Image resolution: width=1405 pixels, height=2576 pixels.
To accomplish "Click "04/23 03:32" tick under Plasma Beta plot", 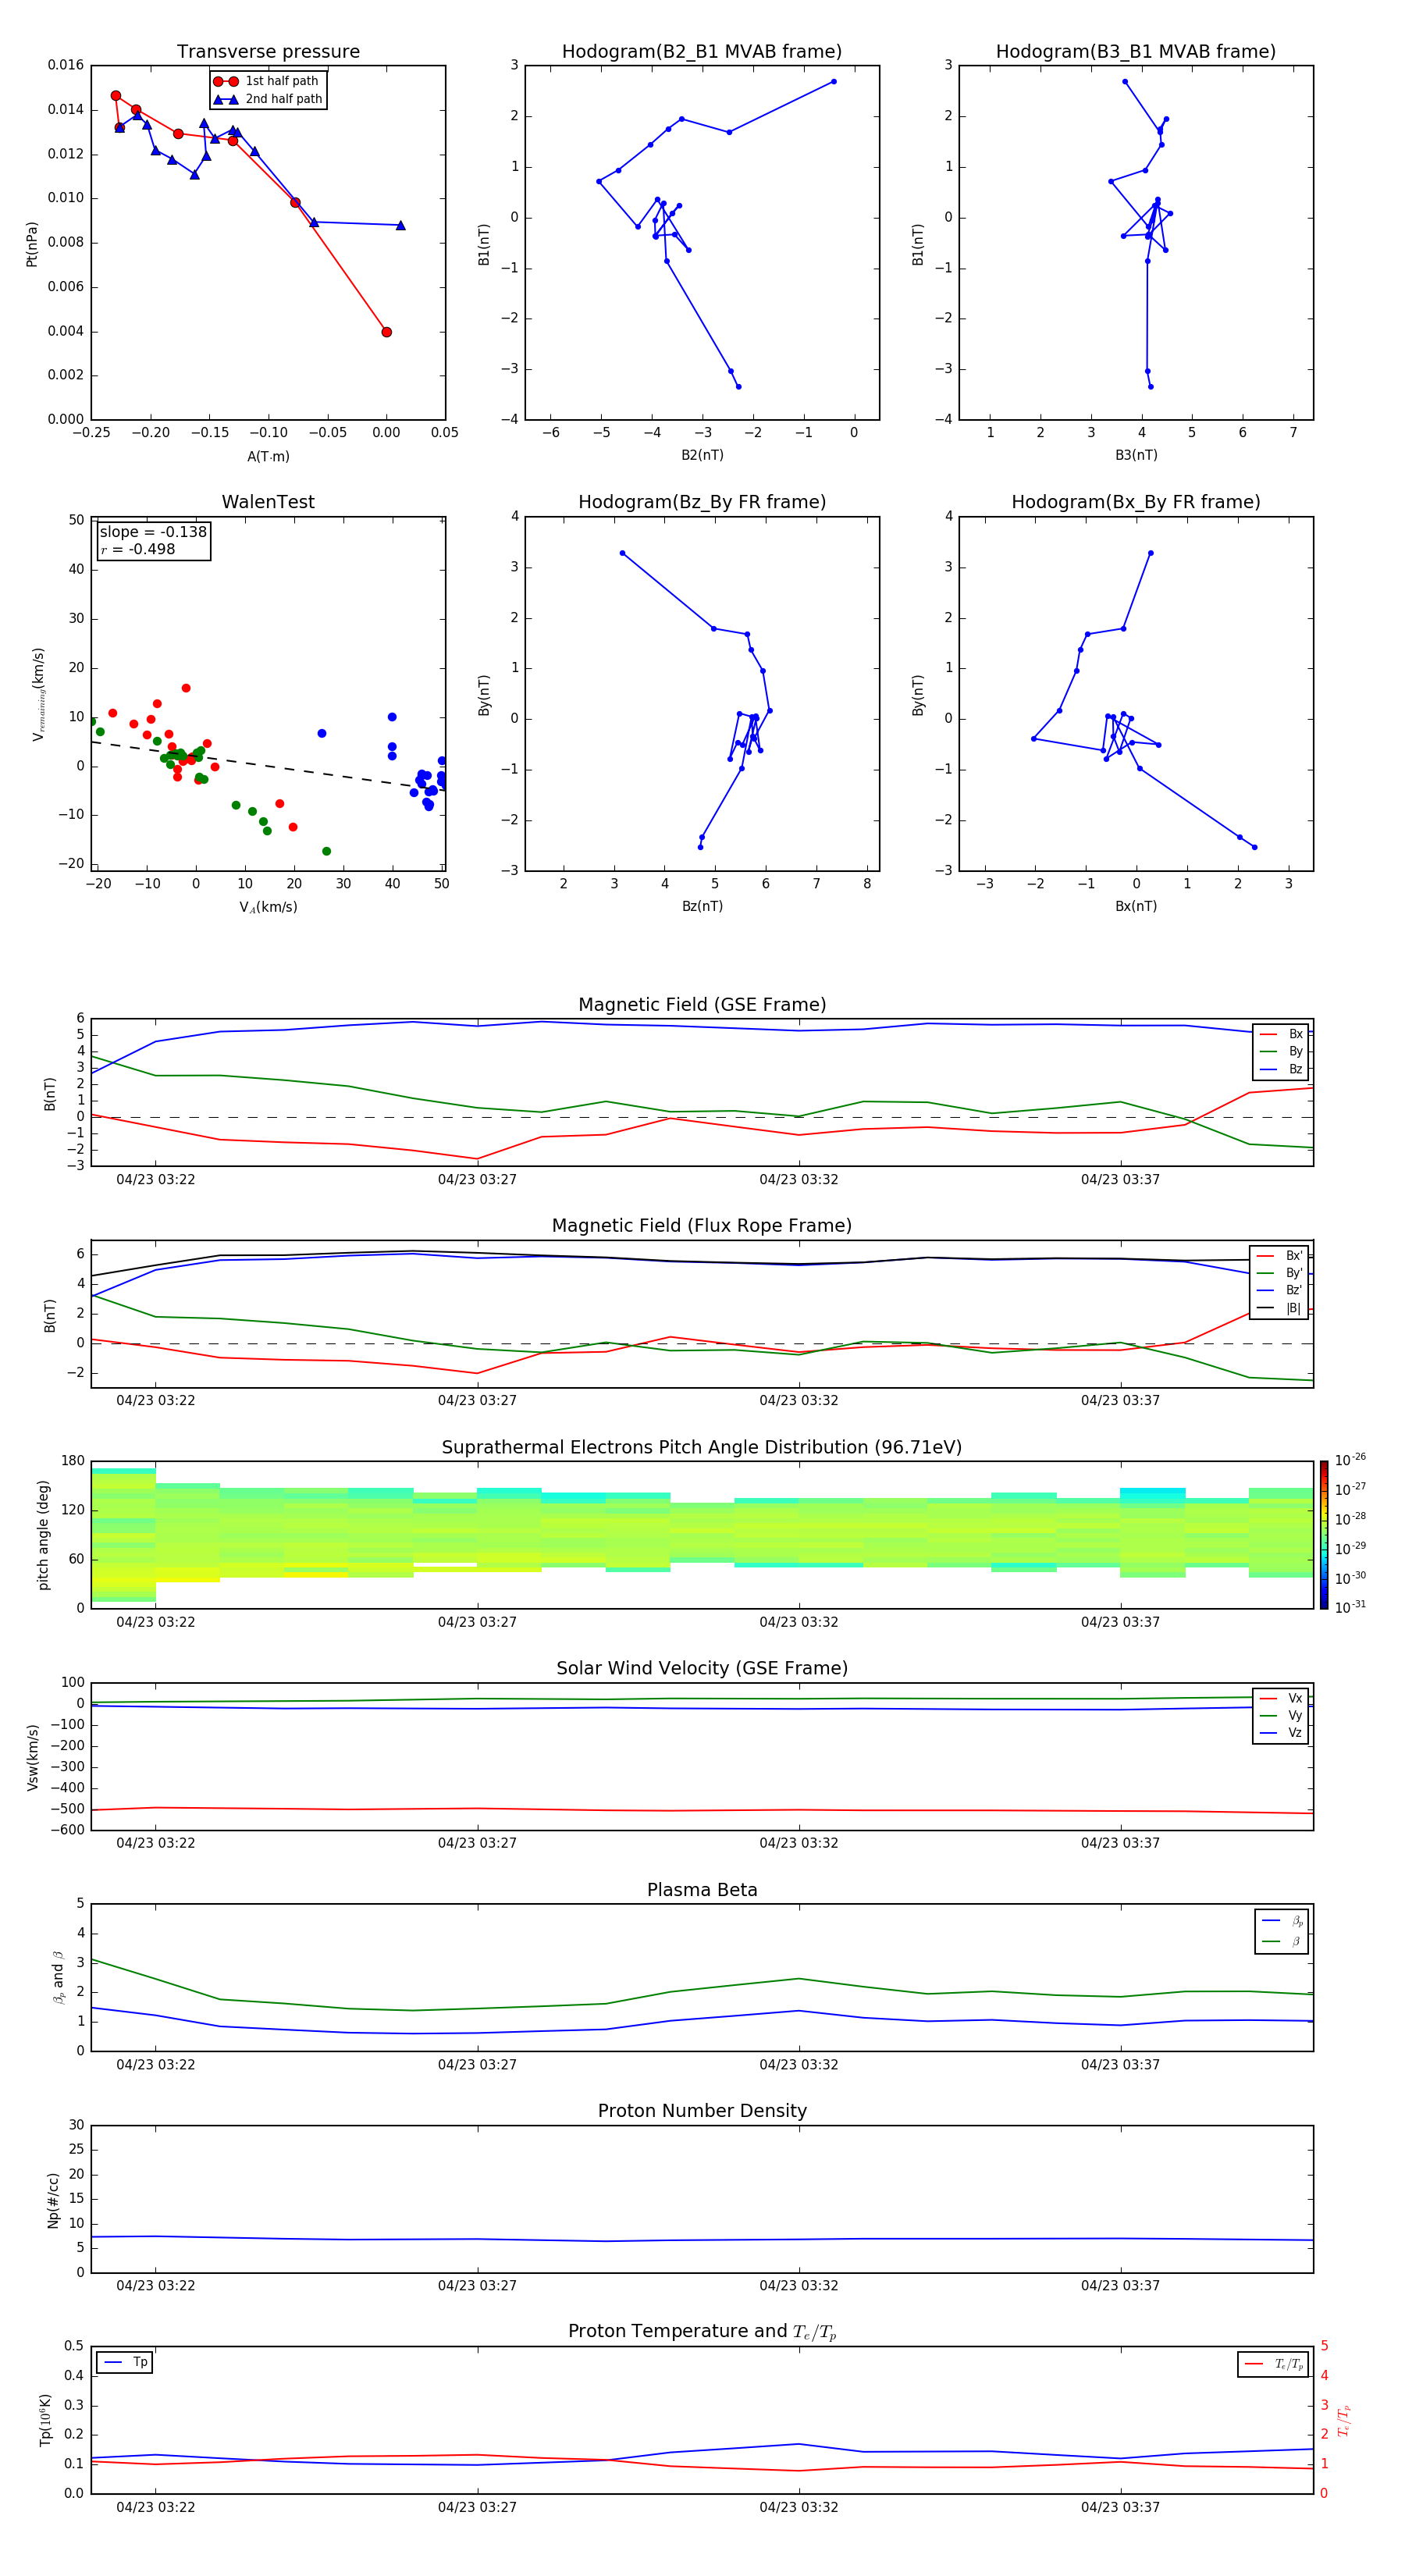I will (x=799, y=2065).
